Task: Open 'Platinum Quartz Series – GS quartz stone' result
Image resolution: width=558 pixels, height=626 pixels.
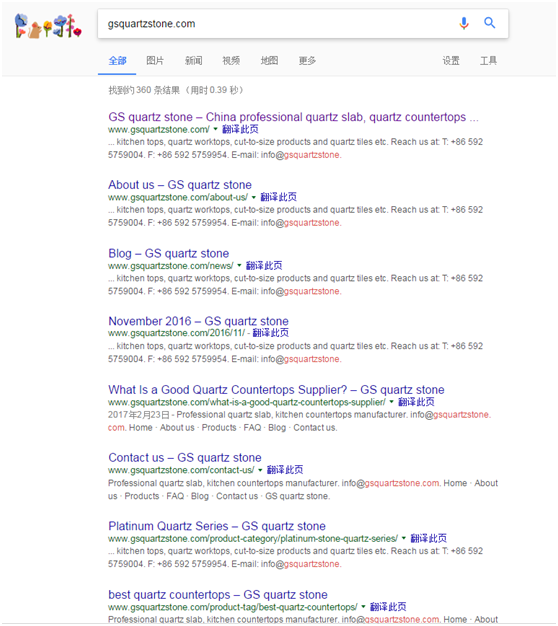Action: tap(217, 526)
